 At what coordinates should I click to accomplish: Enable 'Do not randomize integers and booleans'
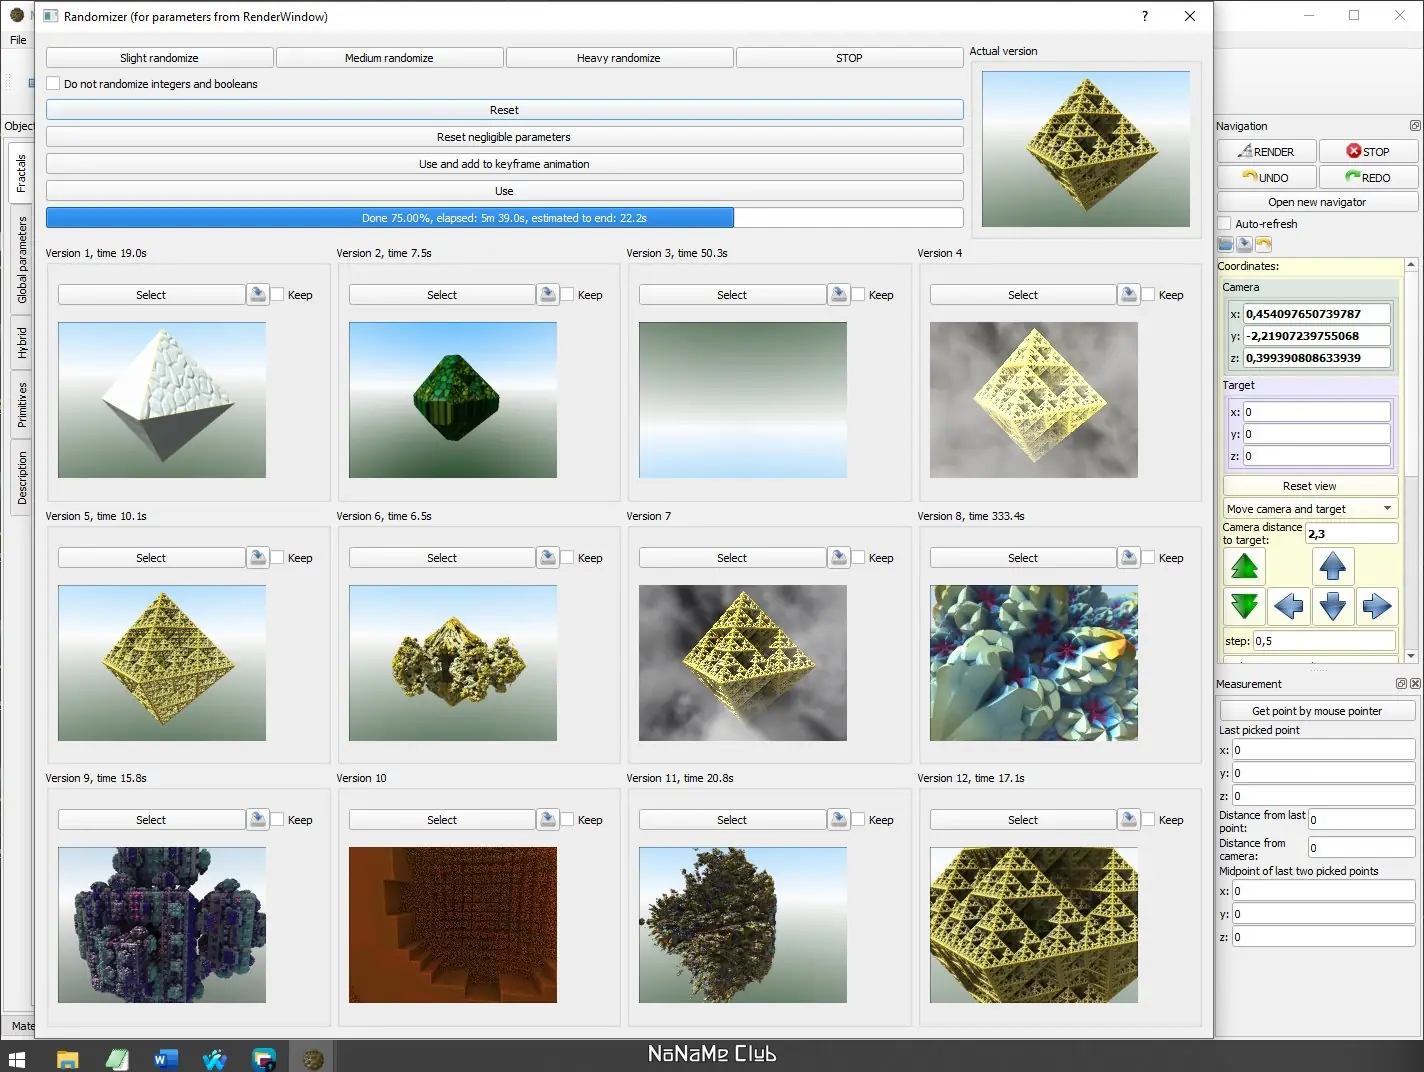[x=54, y=84]
